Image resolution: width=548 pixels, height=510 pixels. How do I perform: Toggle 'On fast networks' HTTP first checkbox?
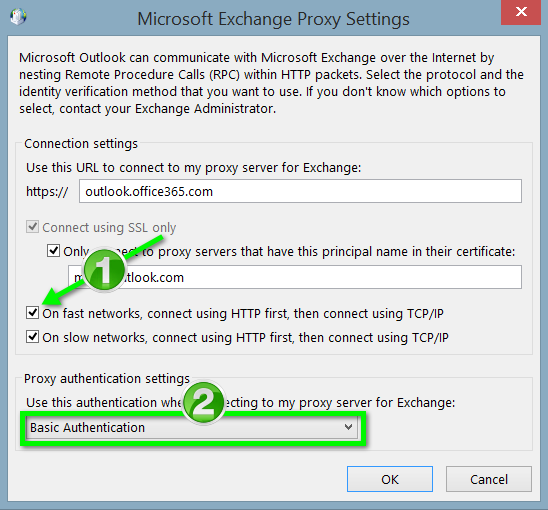point(33,313)
